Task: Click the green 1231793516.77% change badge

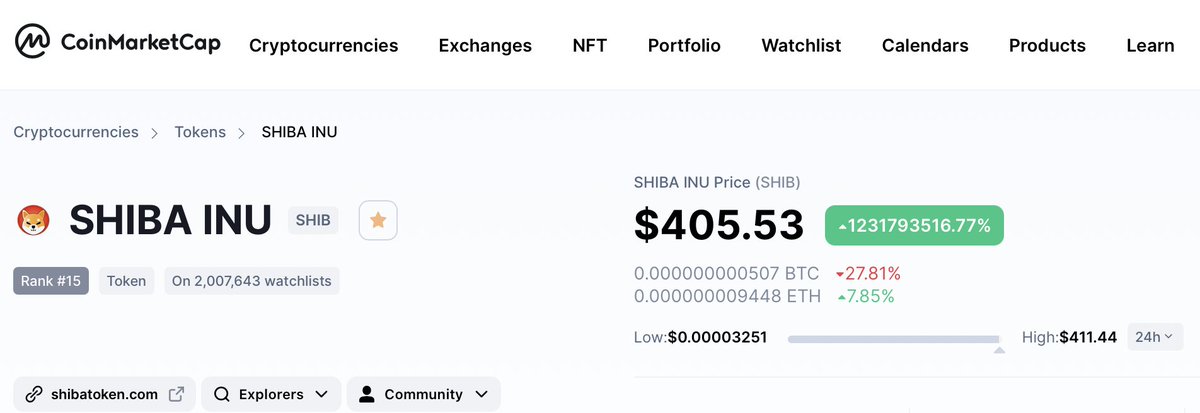Action: (x=914, y=226)
